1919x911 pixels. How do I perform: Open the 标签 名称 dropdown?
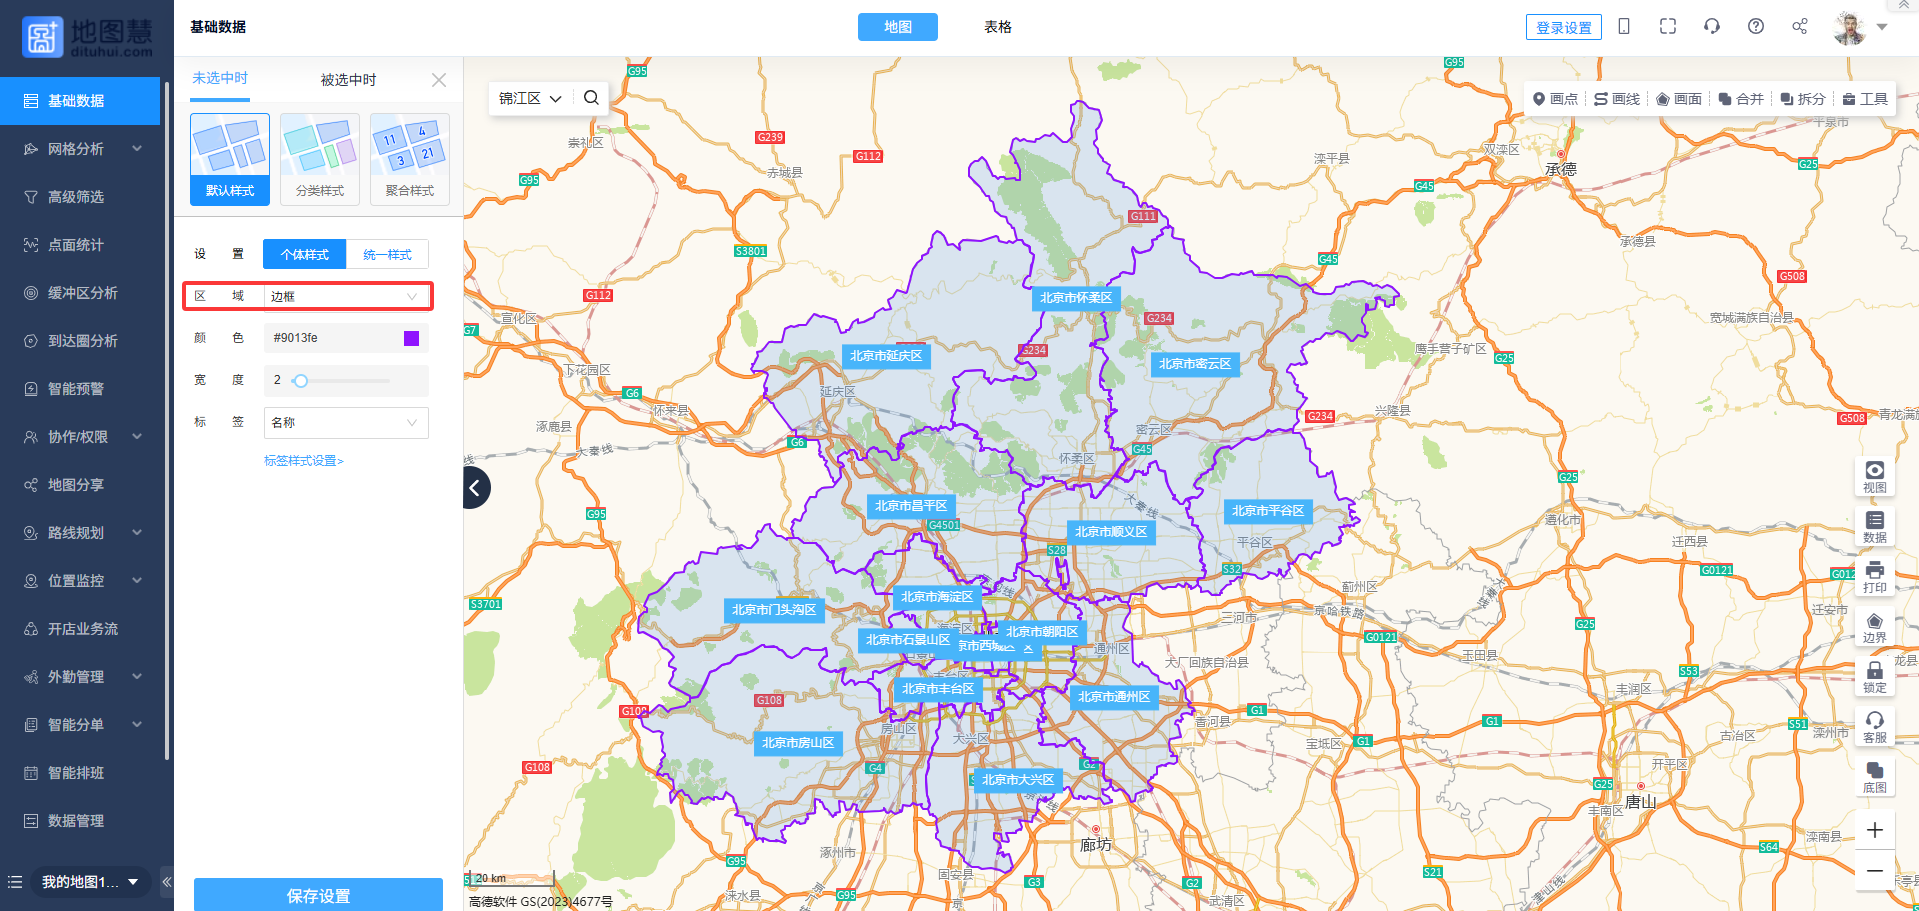(345, 423)
